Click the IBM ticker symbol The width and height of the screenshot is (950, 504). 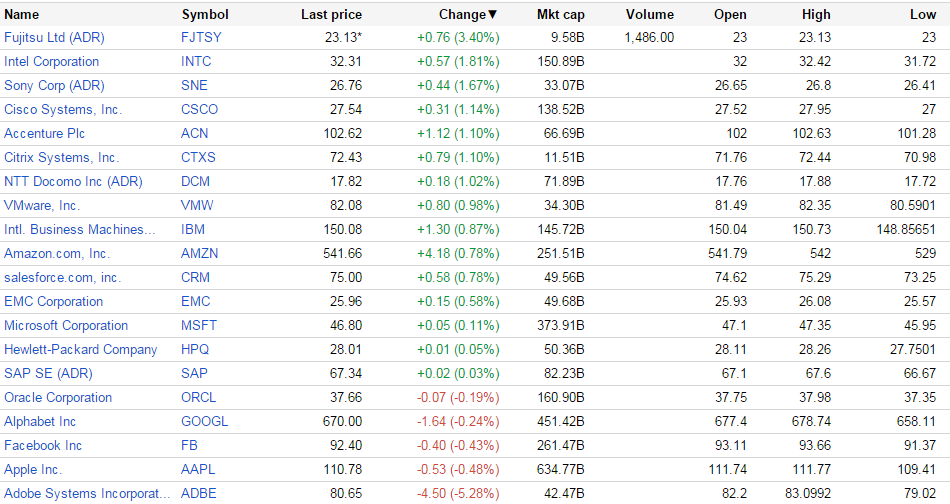[x=194, y=229]
